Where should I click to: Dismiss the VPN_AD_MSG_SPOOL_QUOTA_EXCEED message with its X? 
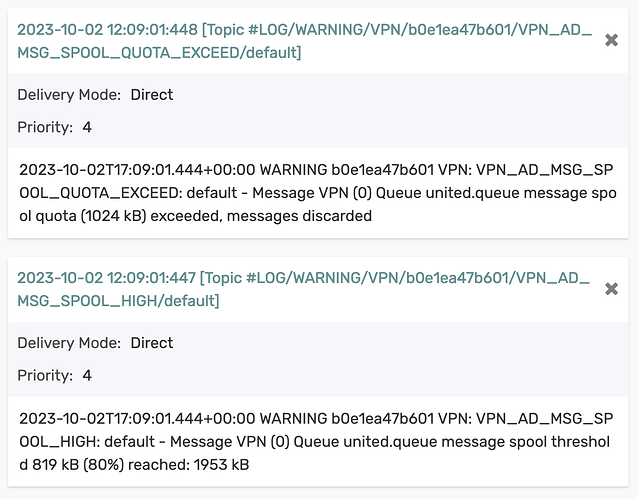[x=611, y=40]
